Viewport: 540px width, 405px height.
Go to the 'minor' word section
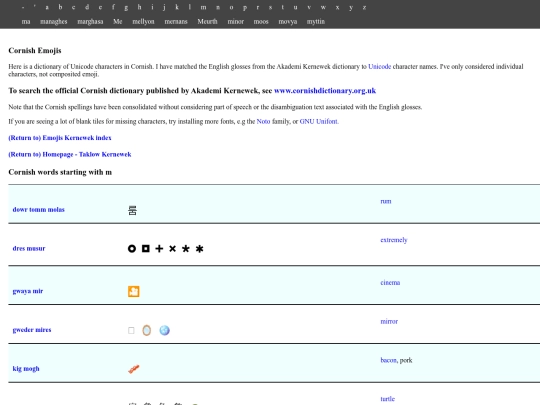pos(236,21)
